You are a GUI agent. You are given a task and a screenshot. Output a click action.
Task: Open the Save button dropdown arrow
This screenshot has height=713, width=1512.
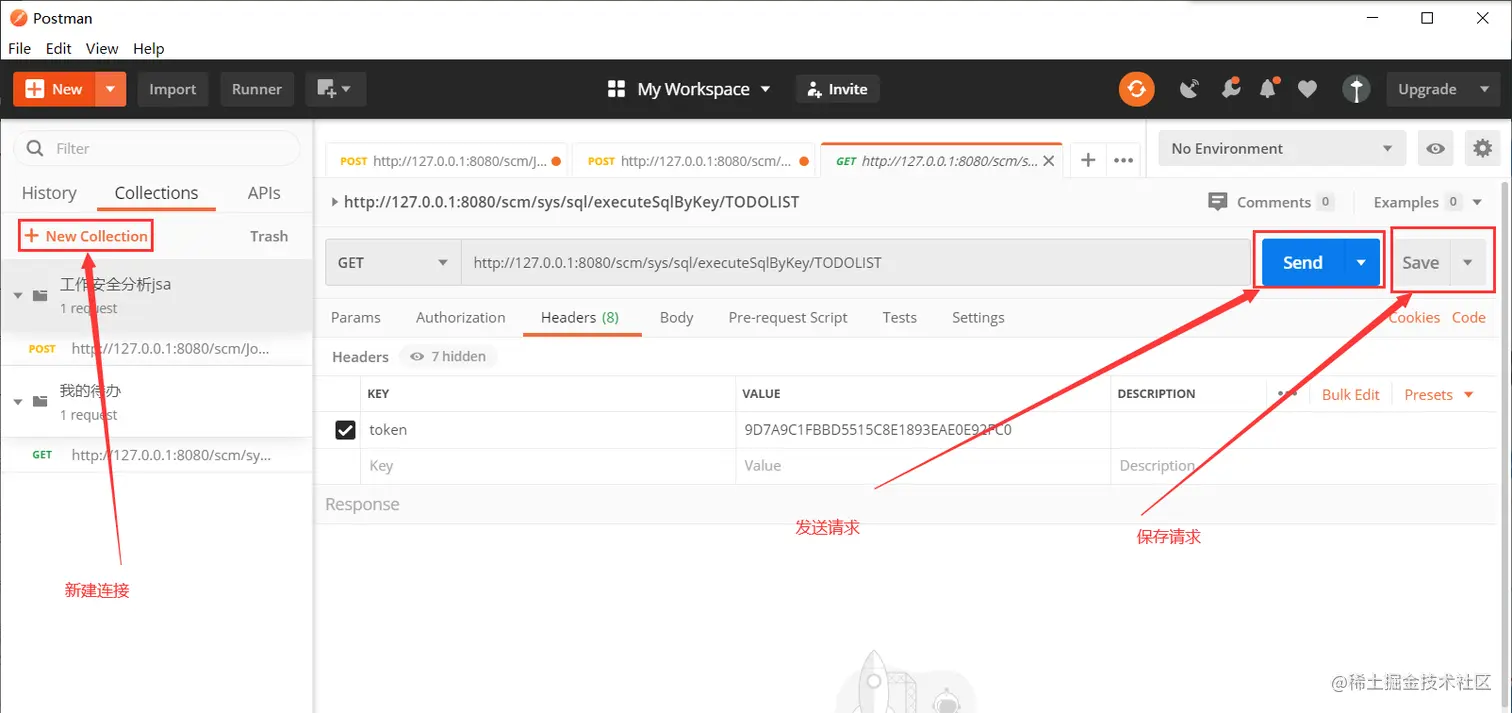pyautogui.click(x=1468, y=263)
